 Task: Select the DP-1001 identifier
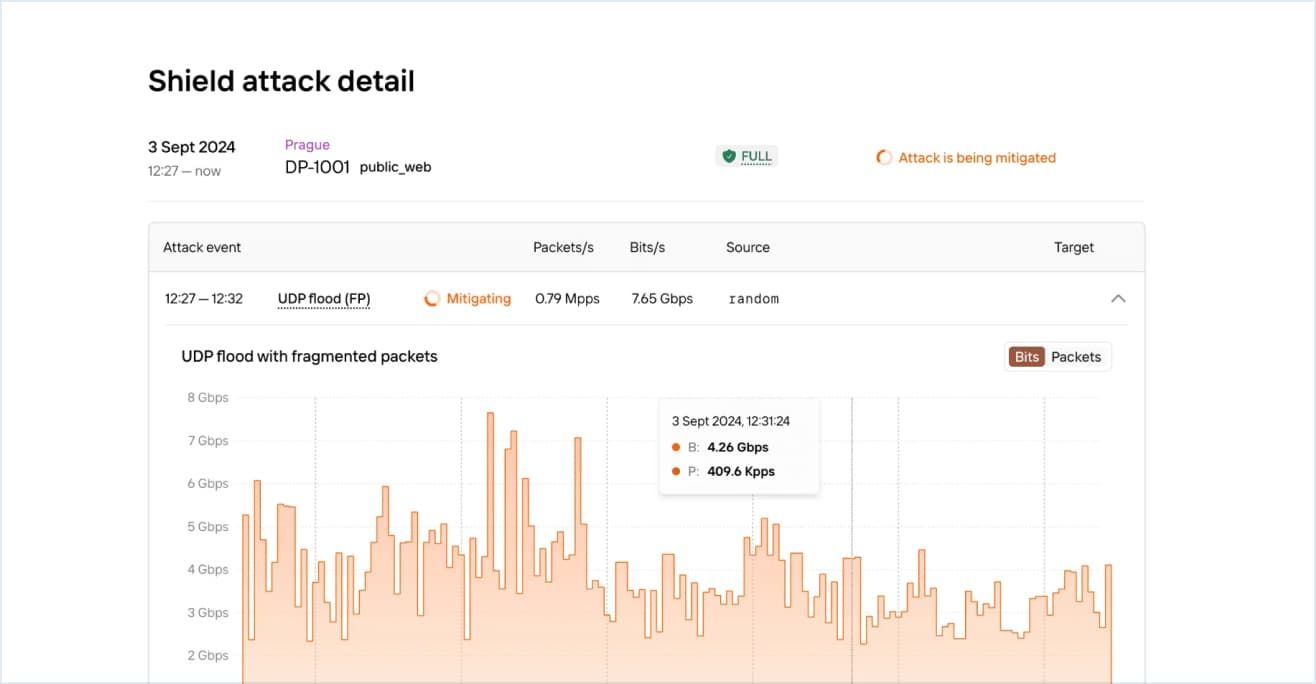pos(317,167)
